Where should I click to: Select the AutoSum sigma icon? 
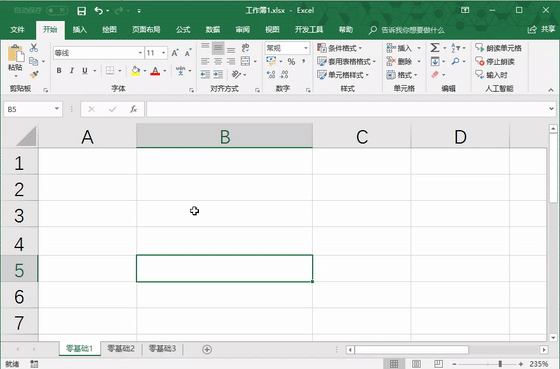click(x=435, y=48)
